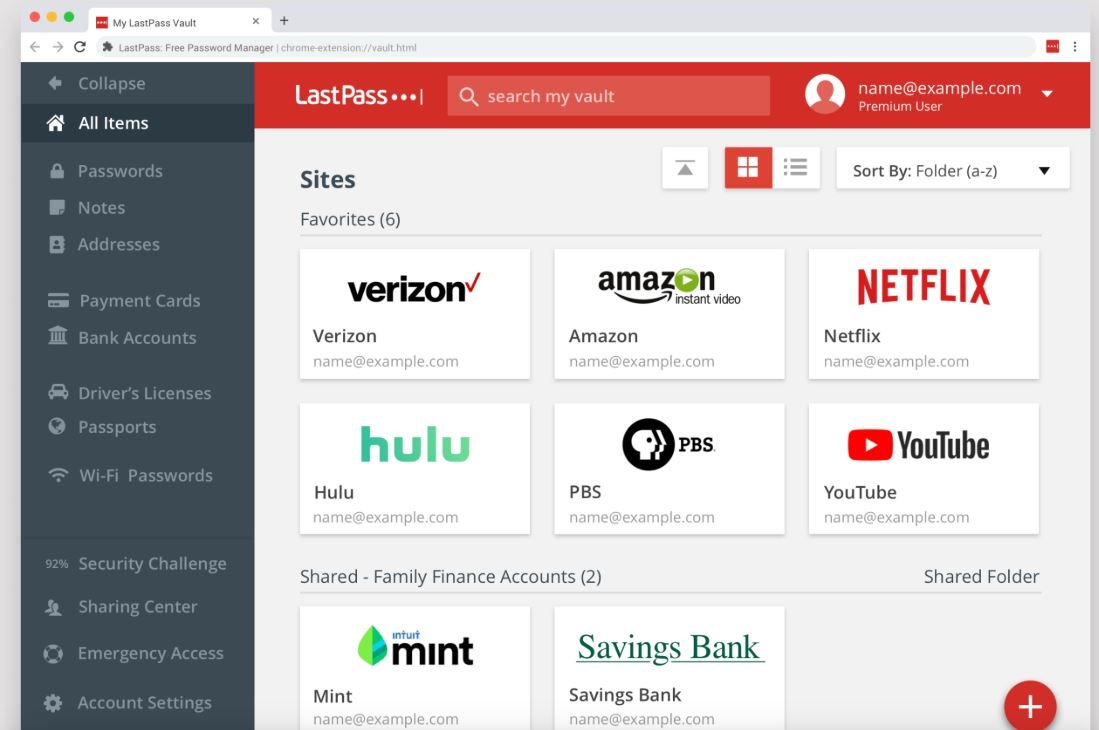Click the magnifier icon in vault search
Viewport: 1099px width, 730px height.
click(x=468, y=97)
